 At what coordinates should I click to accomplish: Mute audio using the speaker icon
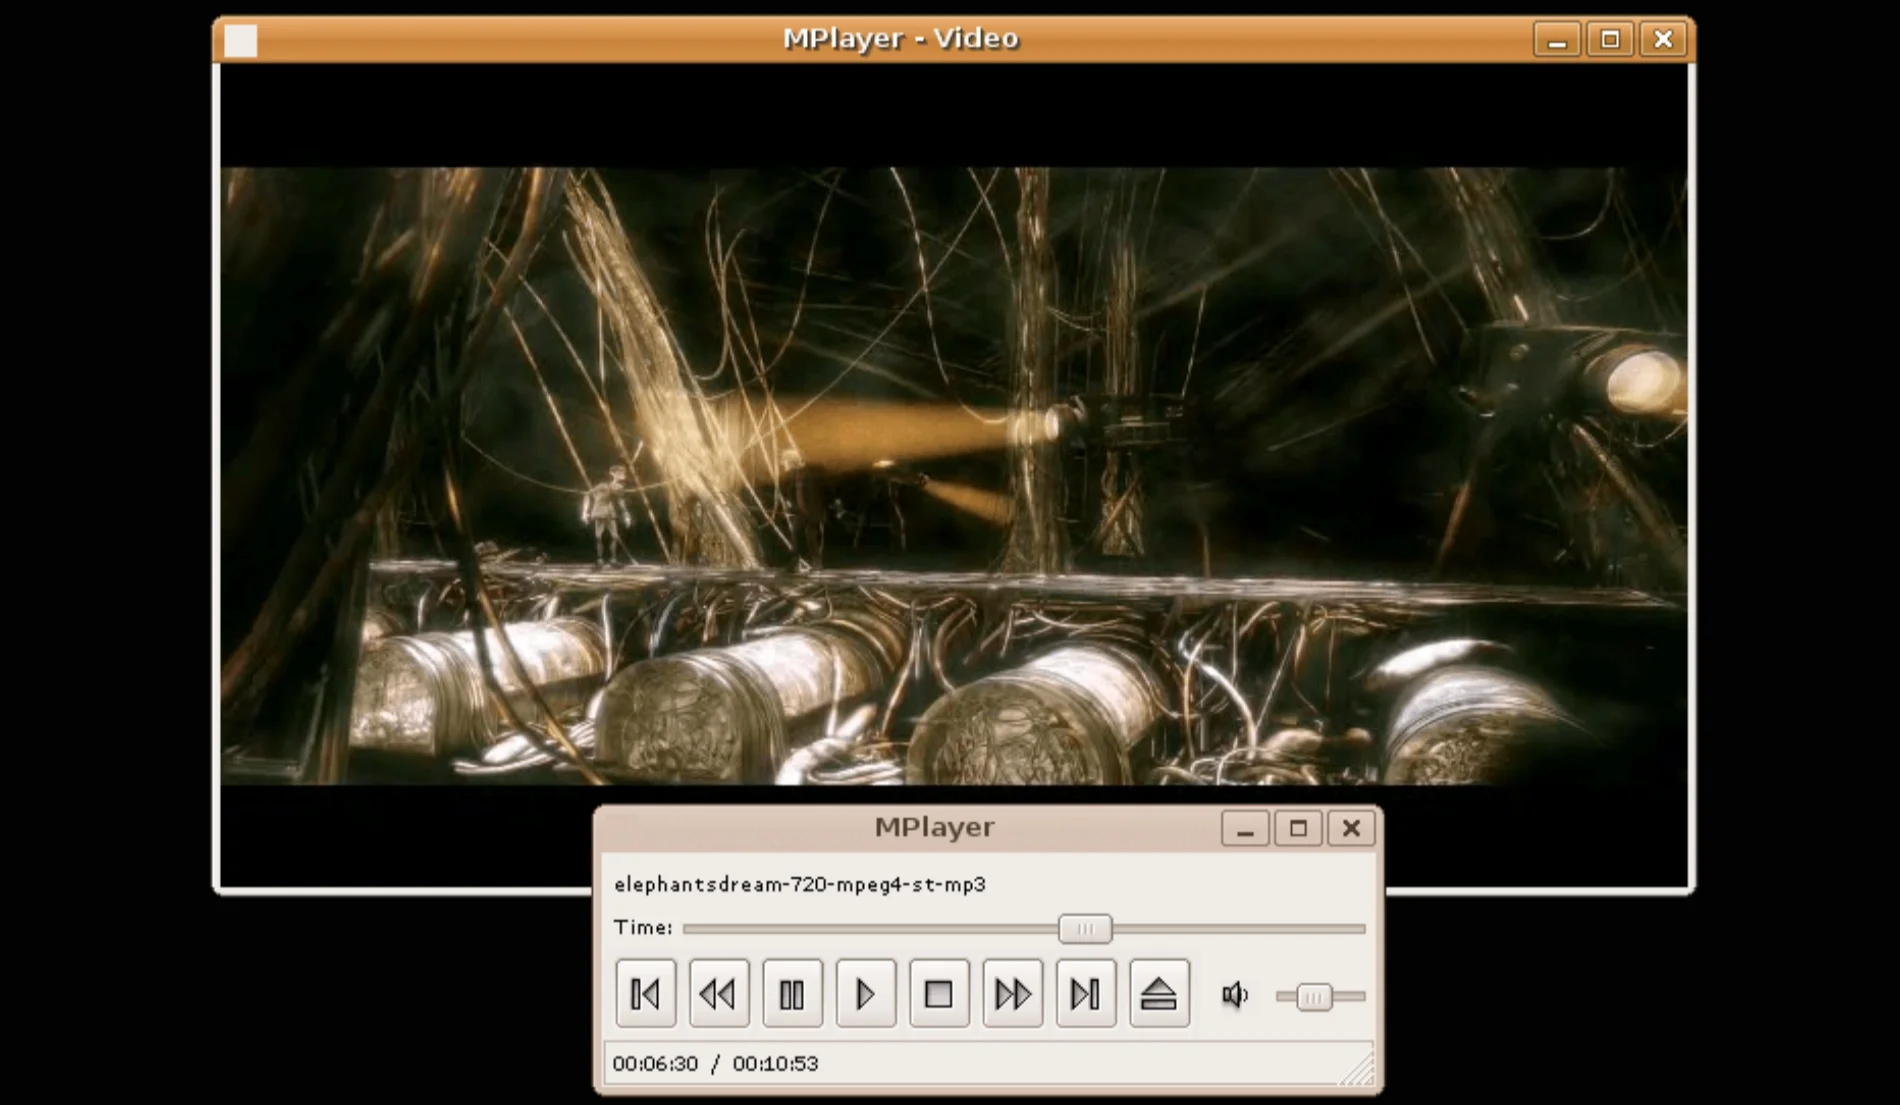1235,995
